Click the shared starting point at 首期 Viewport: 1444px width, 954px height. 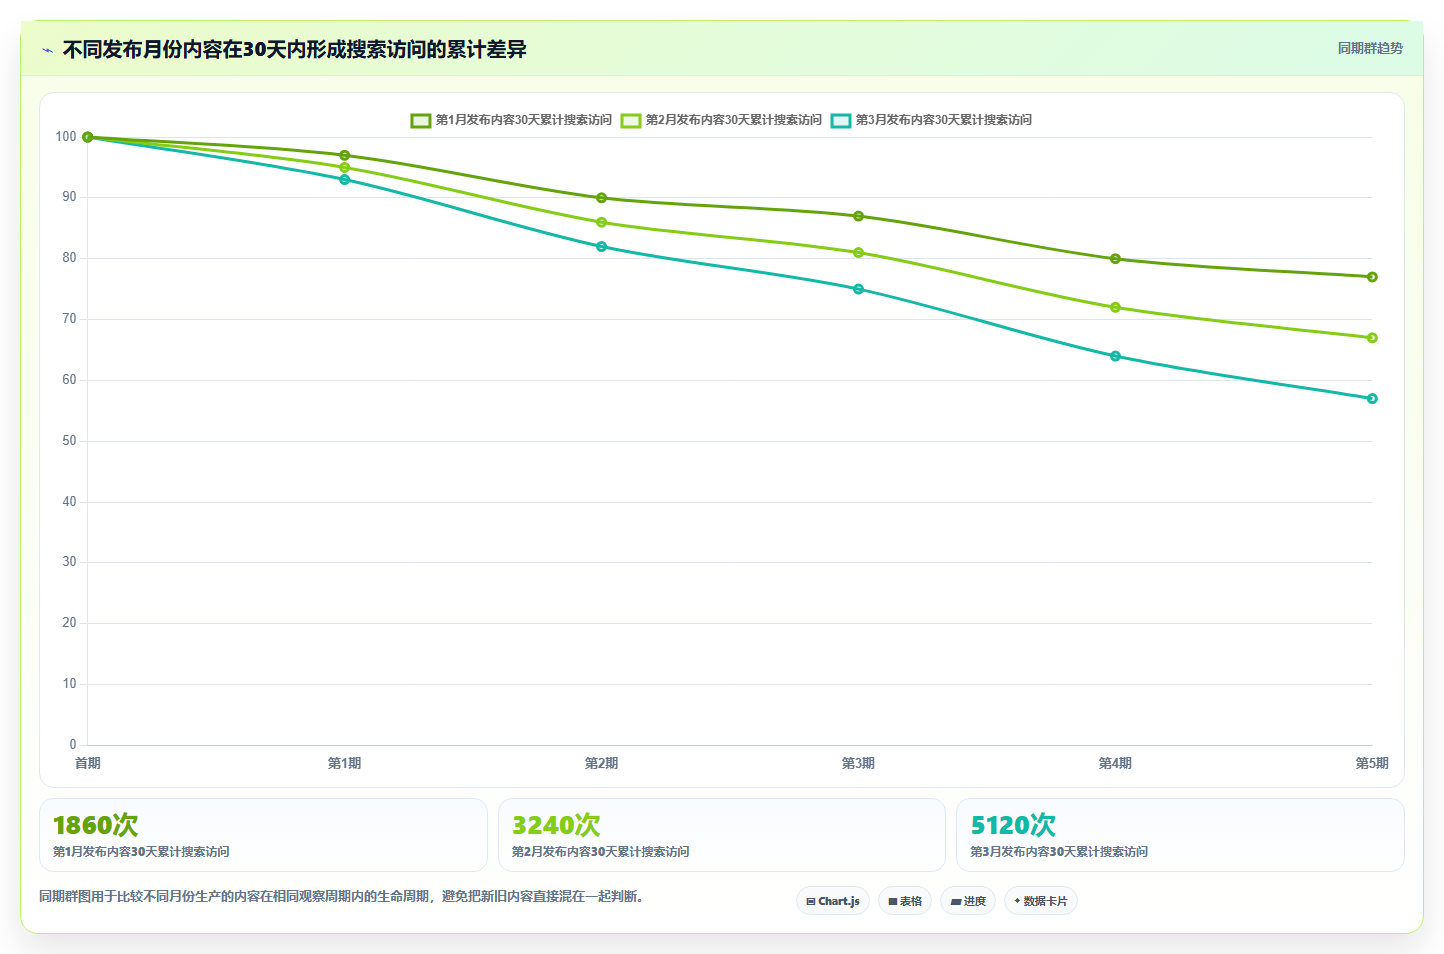(88, 137)
